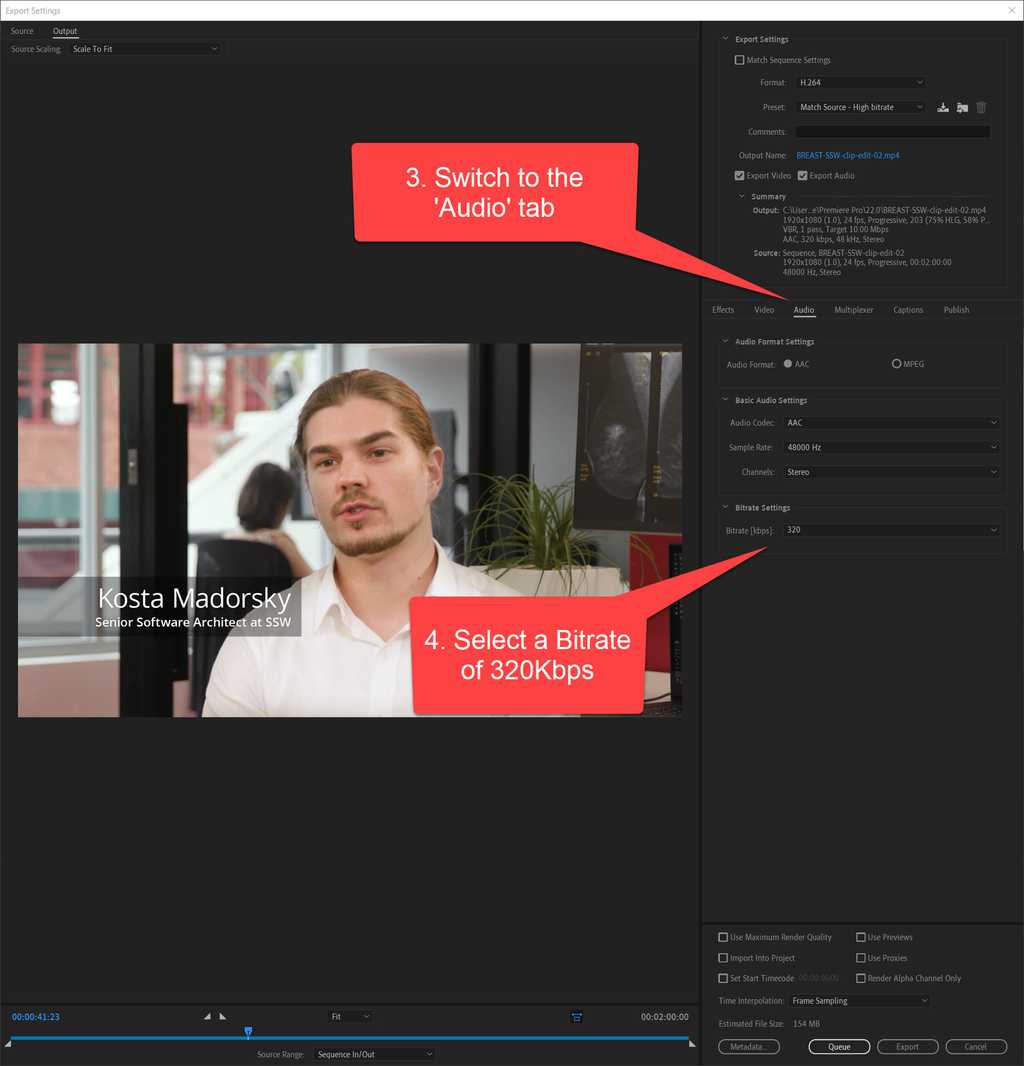Click the playhead marker on the timeline
1024x1066 pixels.
click(x=248, y=1030)
